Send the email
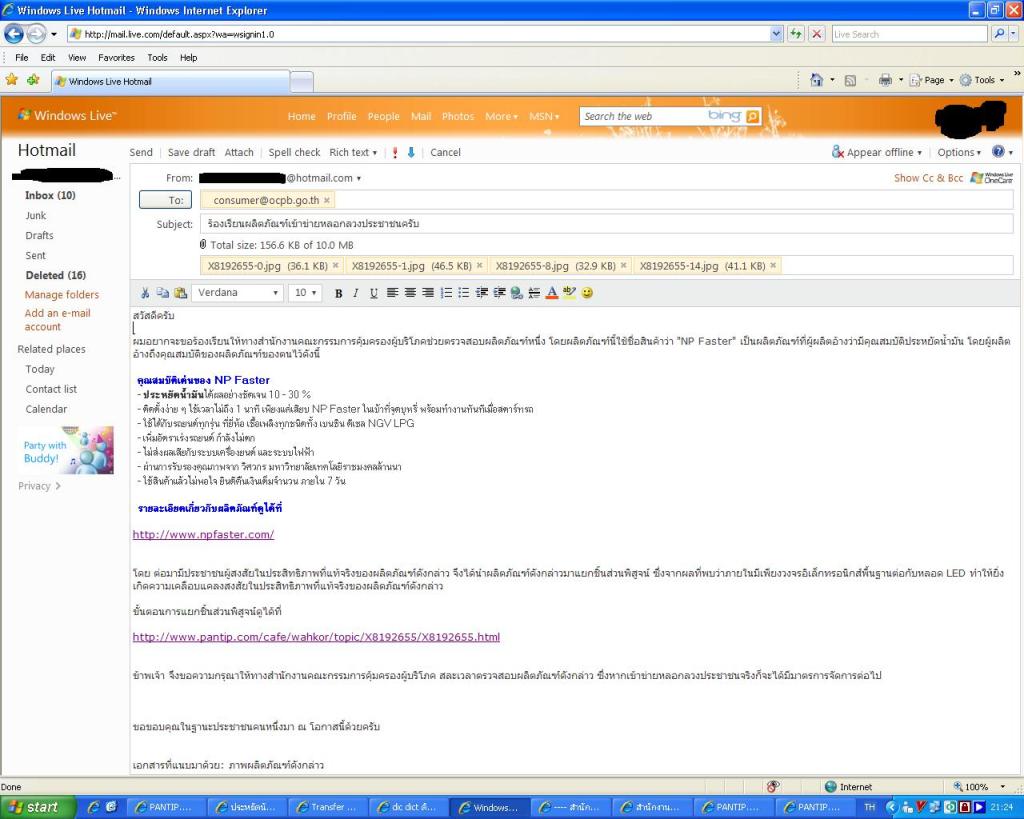The width and height of the screenshot is (1024, 819). pyautogui.click(x=140, y=152)
